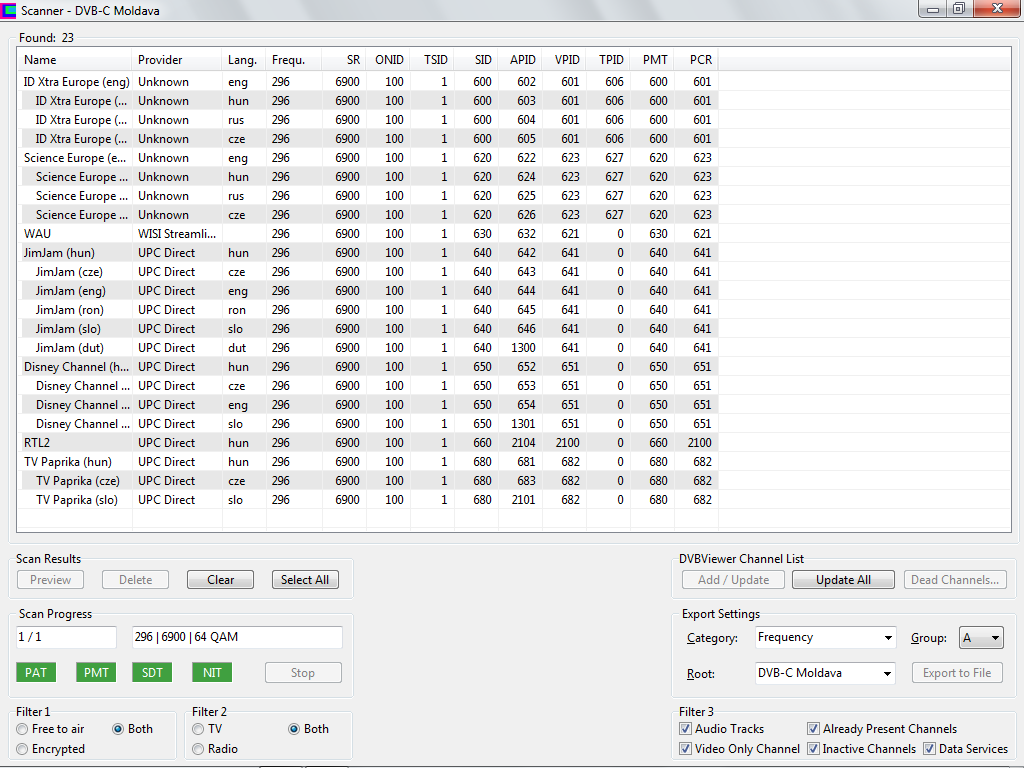The image size is (1024, 768).
Task: Select the Encrypted radio button
Action: tap(22, 749)
